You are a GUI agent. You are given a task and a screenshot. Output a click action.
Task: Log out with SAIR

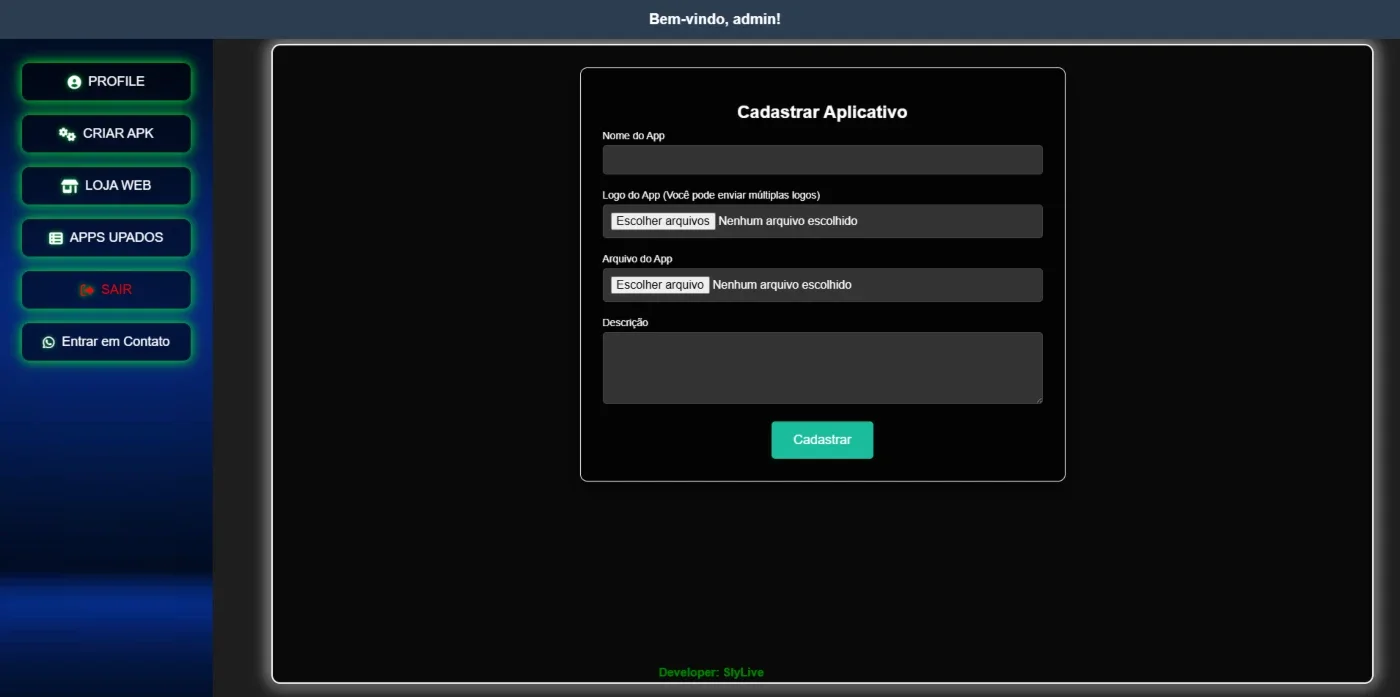(x=106, y=290)
